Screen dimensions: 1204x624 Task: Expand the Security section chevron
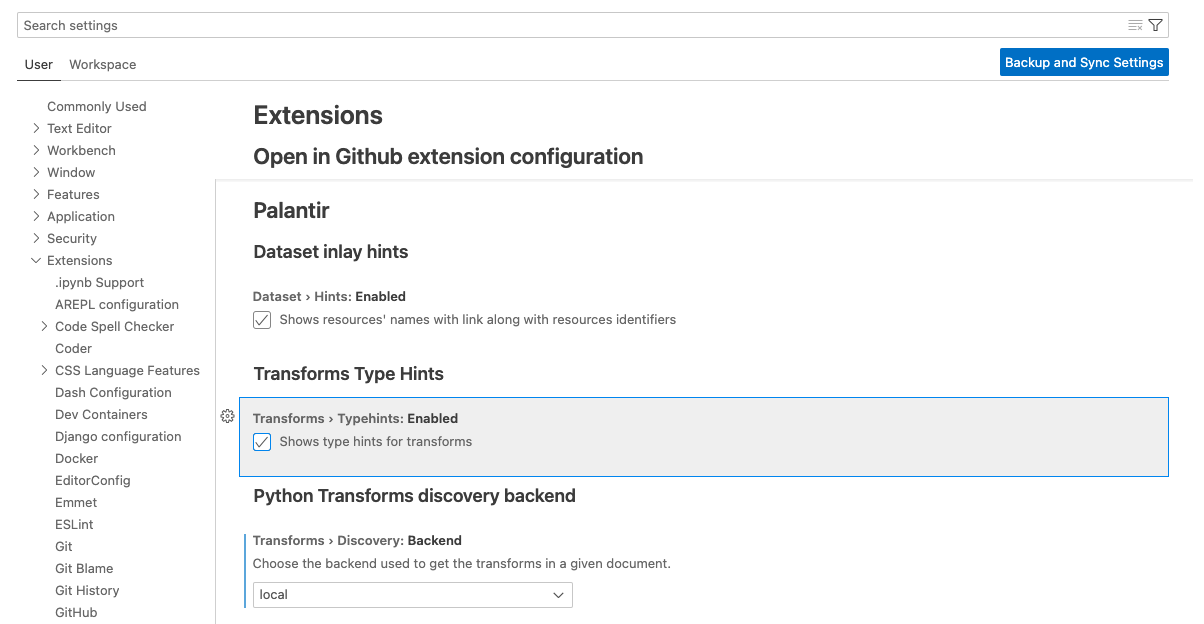click(36, 238)
